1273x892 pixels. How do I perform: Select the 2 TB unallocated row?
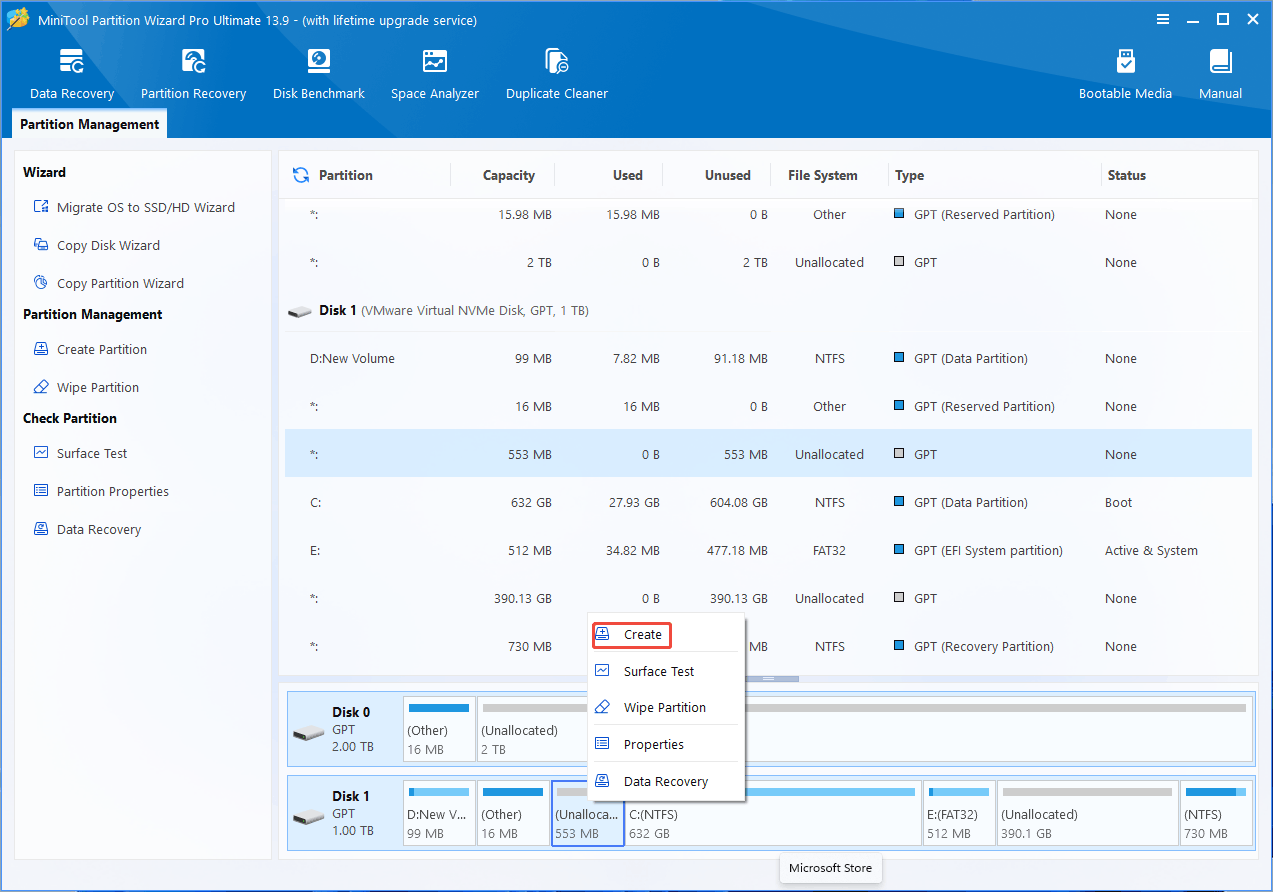(x=768, y=262)
